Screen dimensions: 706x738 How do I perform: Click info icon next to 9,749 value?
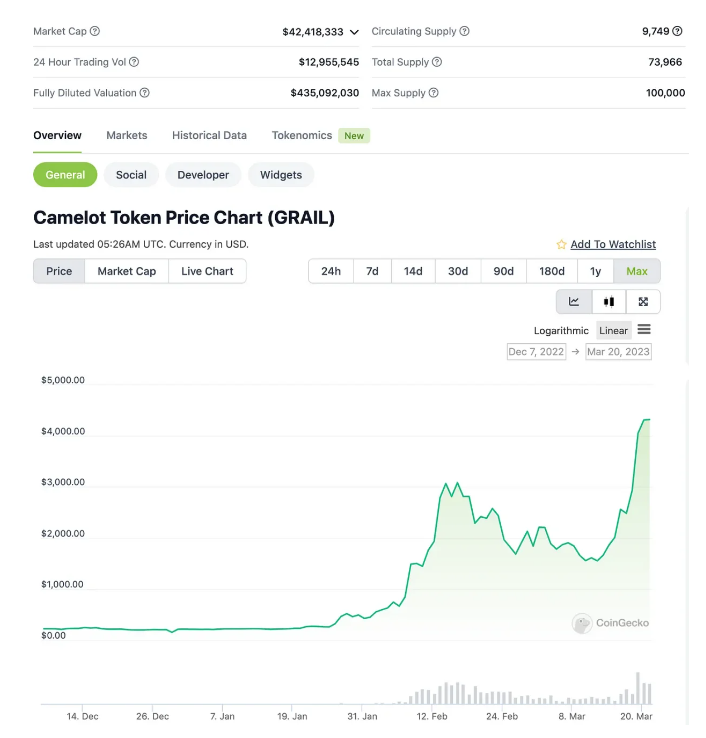coord(677,31)
